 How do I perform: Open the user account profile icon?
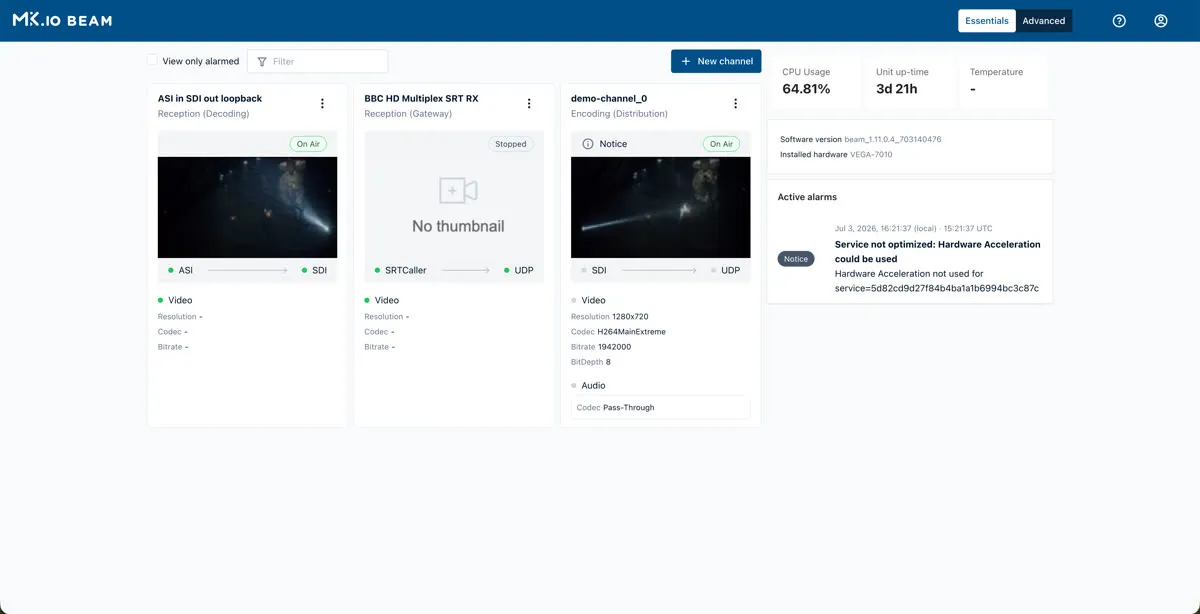pos(1161,21)
